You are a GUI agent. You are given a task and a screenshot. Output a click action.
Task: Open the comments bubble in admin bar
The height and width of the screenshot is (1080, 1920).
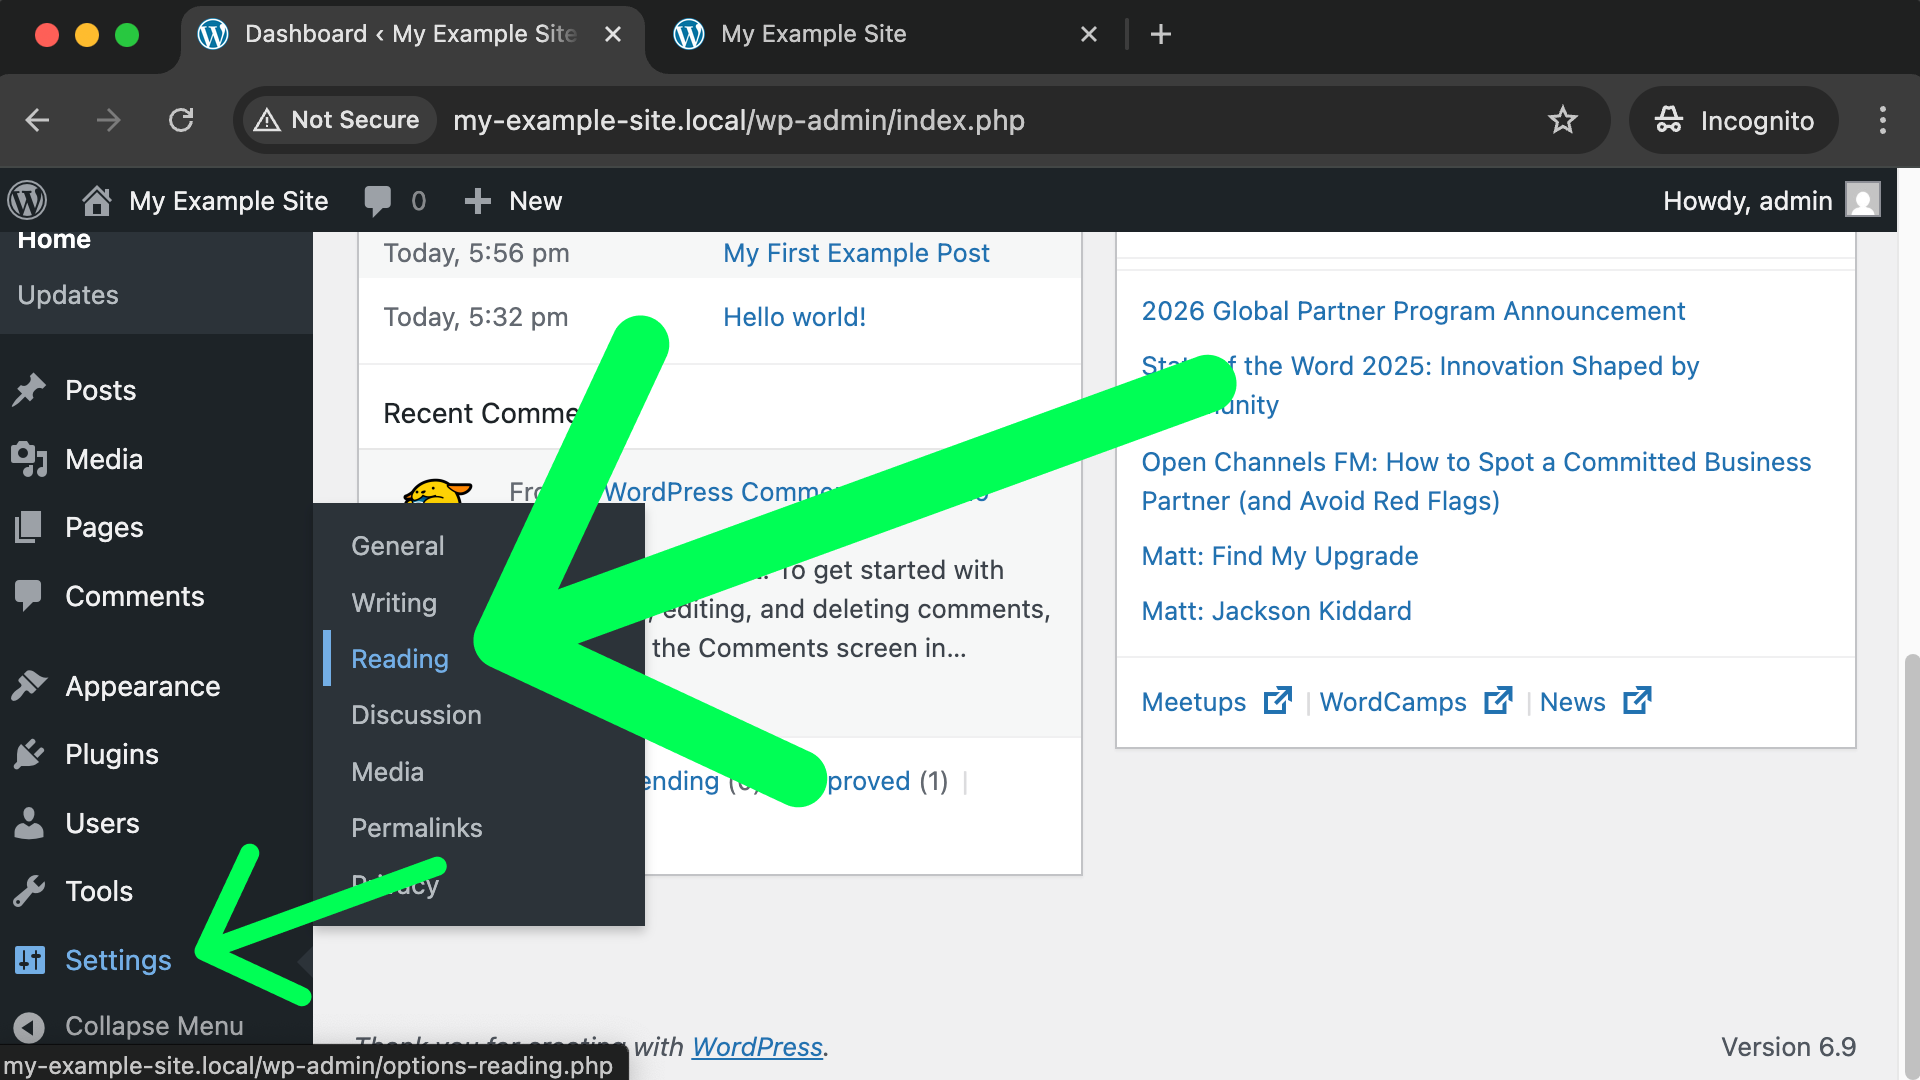click(x=378, y=201)
